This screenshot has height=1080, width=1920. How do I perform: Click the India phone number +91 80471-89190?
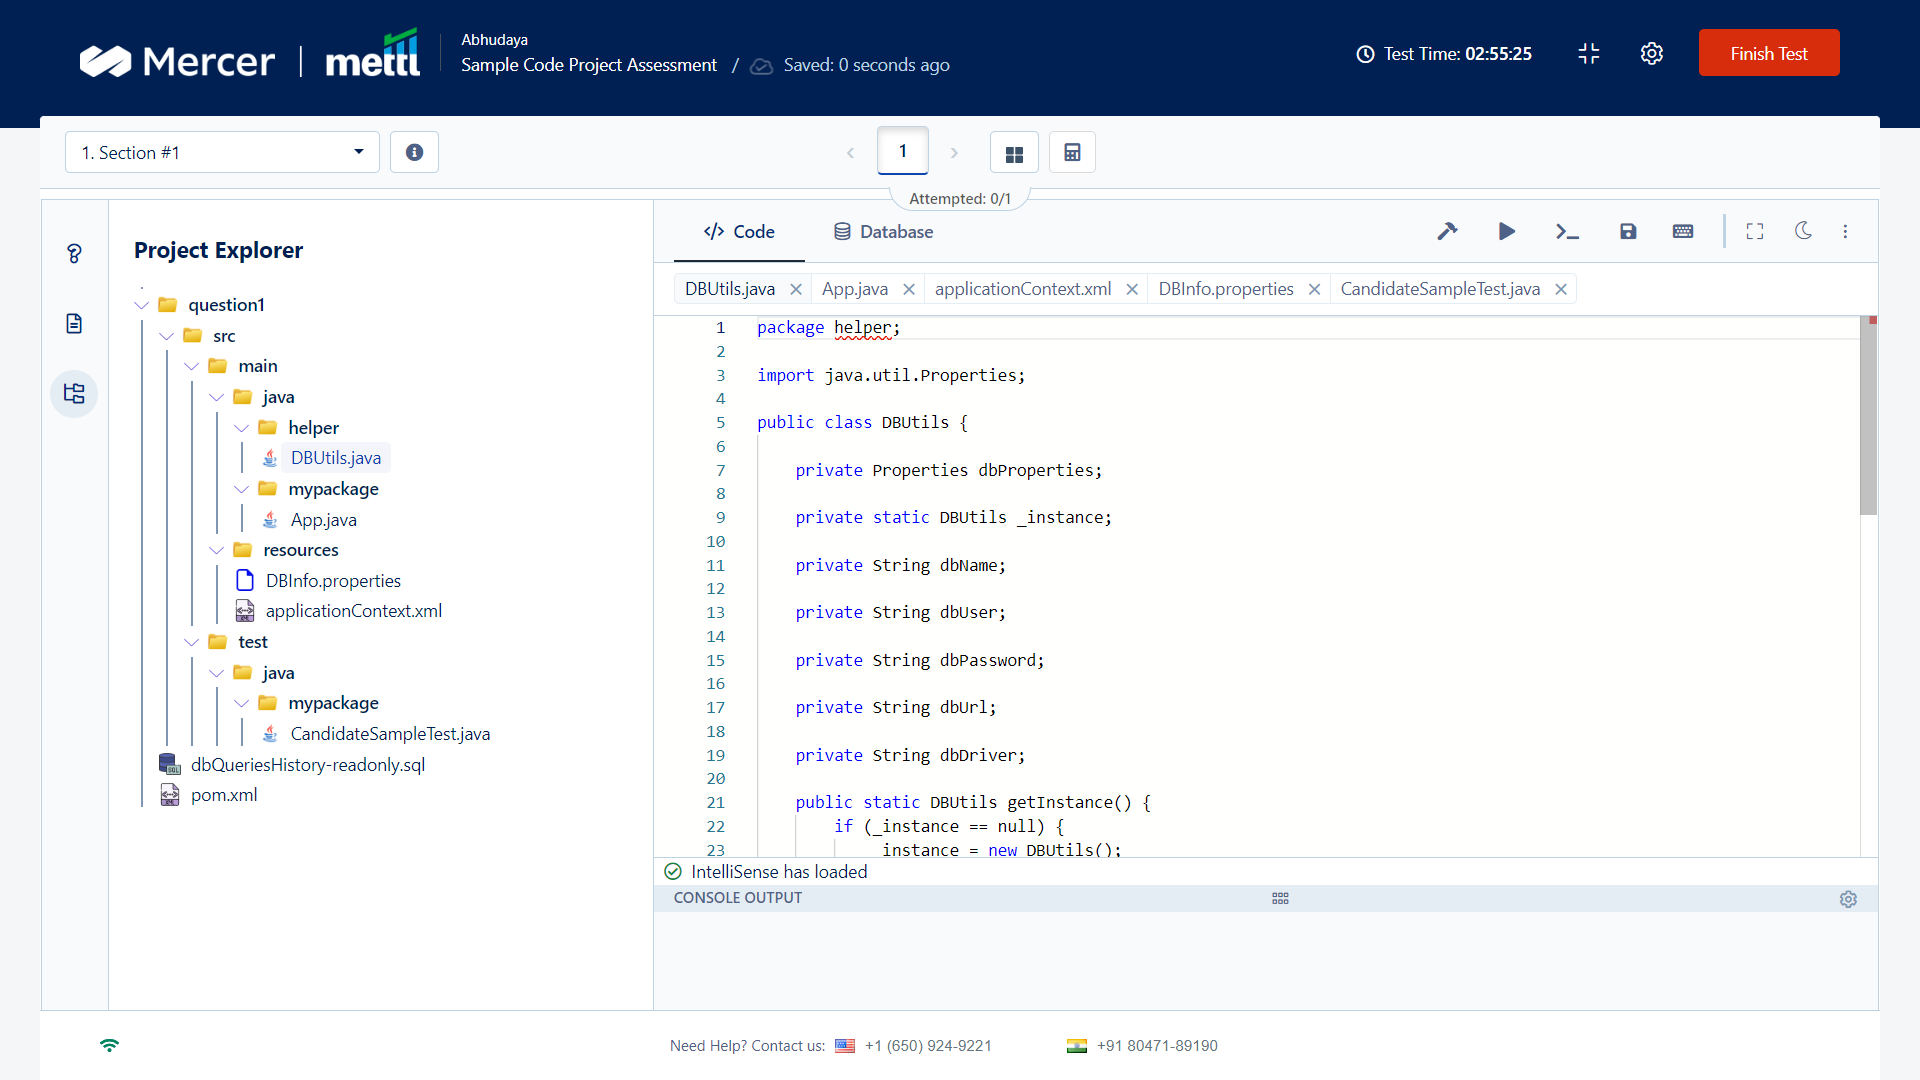1157,1046
